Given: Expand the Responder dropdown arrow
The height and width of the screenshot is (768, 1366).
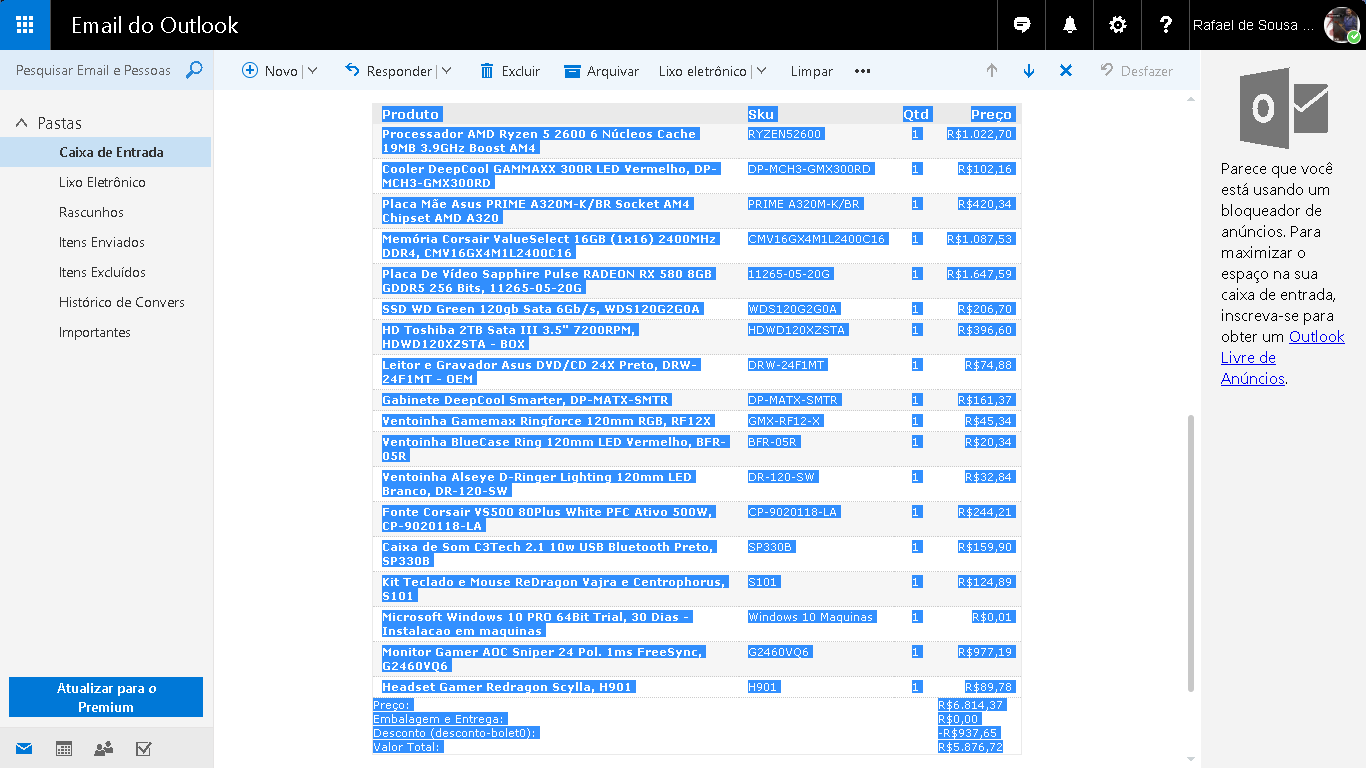Looking at the screenshot, I should (446, 71).
